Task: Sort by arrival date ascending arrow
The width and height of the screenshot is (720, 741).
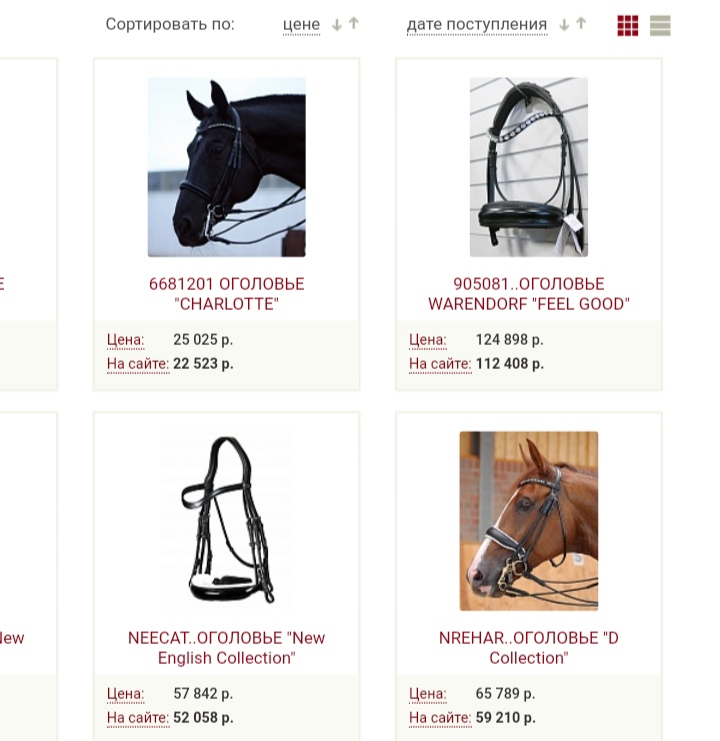Action: [582, 23]
